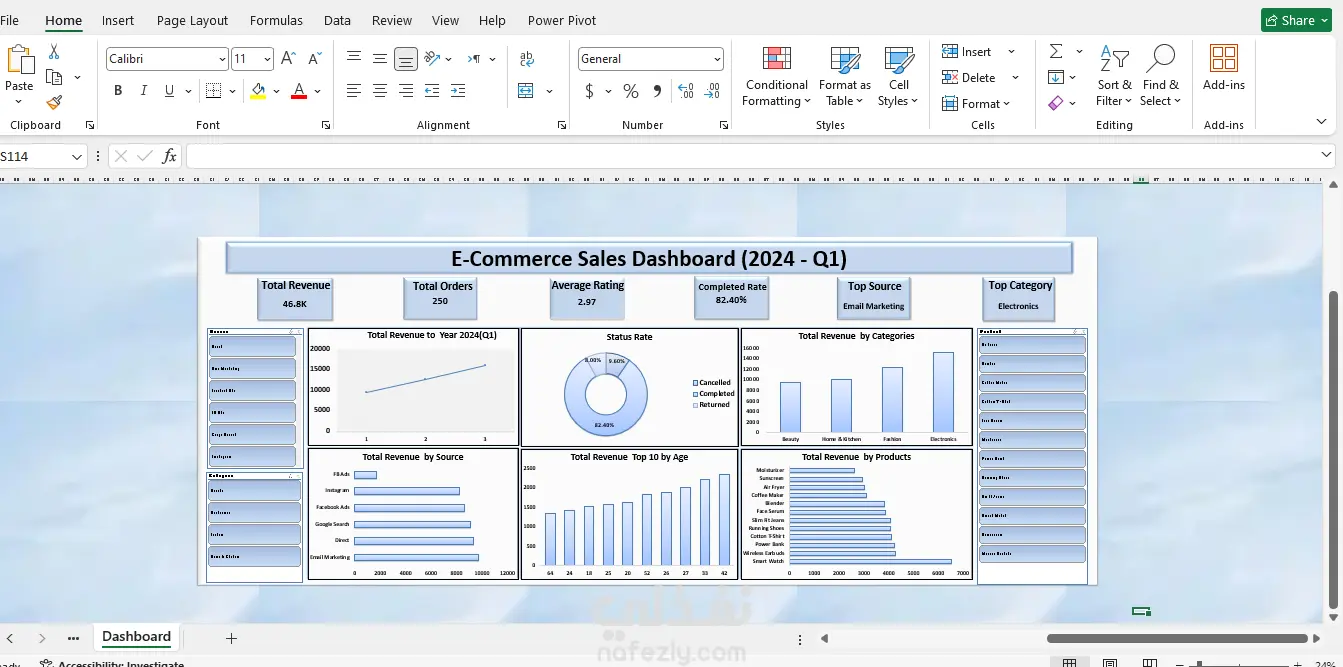
Task: Switch to the Insert tab
Action: click(x=118, y=20)
